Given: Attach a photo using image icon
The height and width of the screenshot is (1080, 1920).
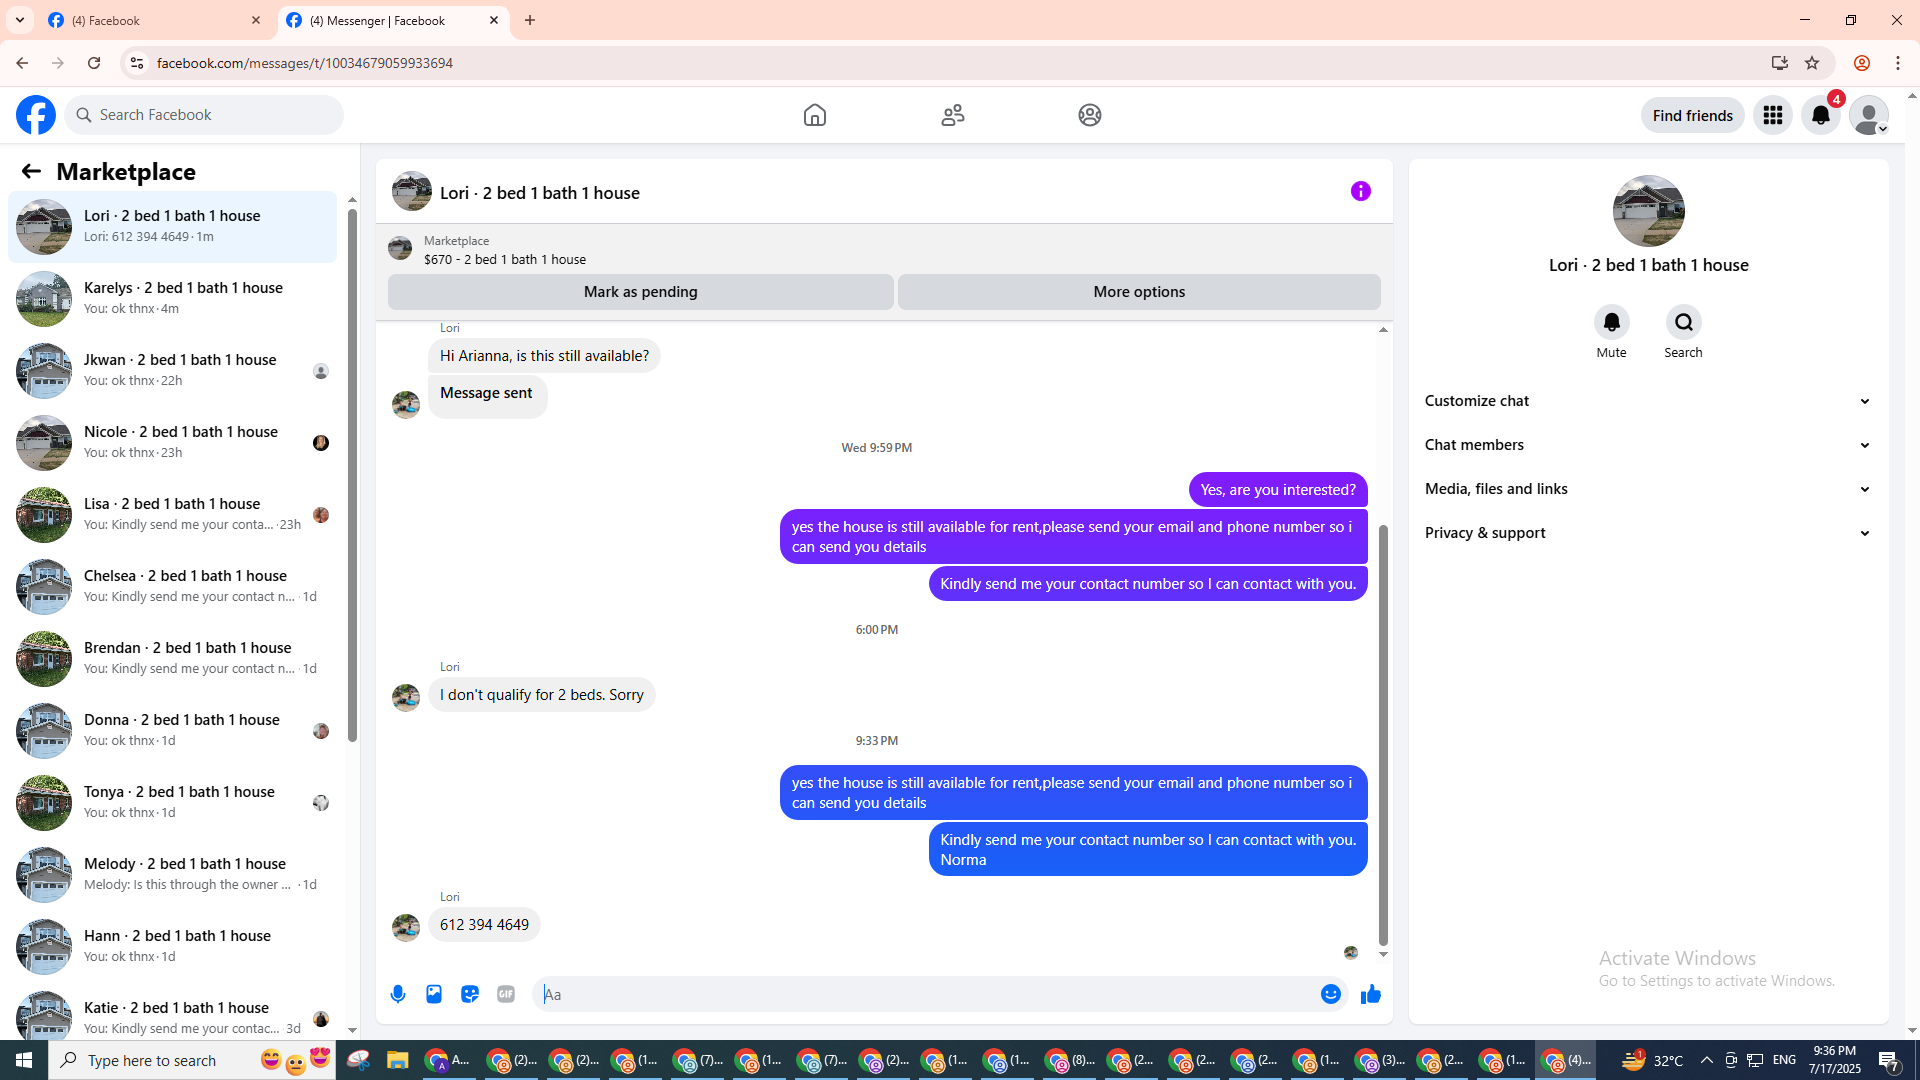Looking at the screenshot, I should click(x=434, y=994).
